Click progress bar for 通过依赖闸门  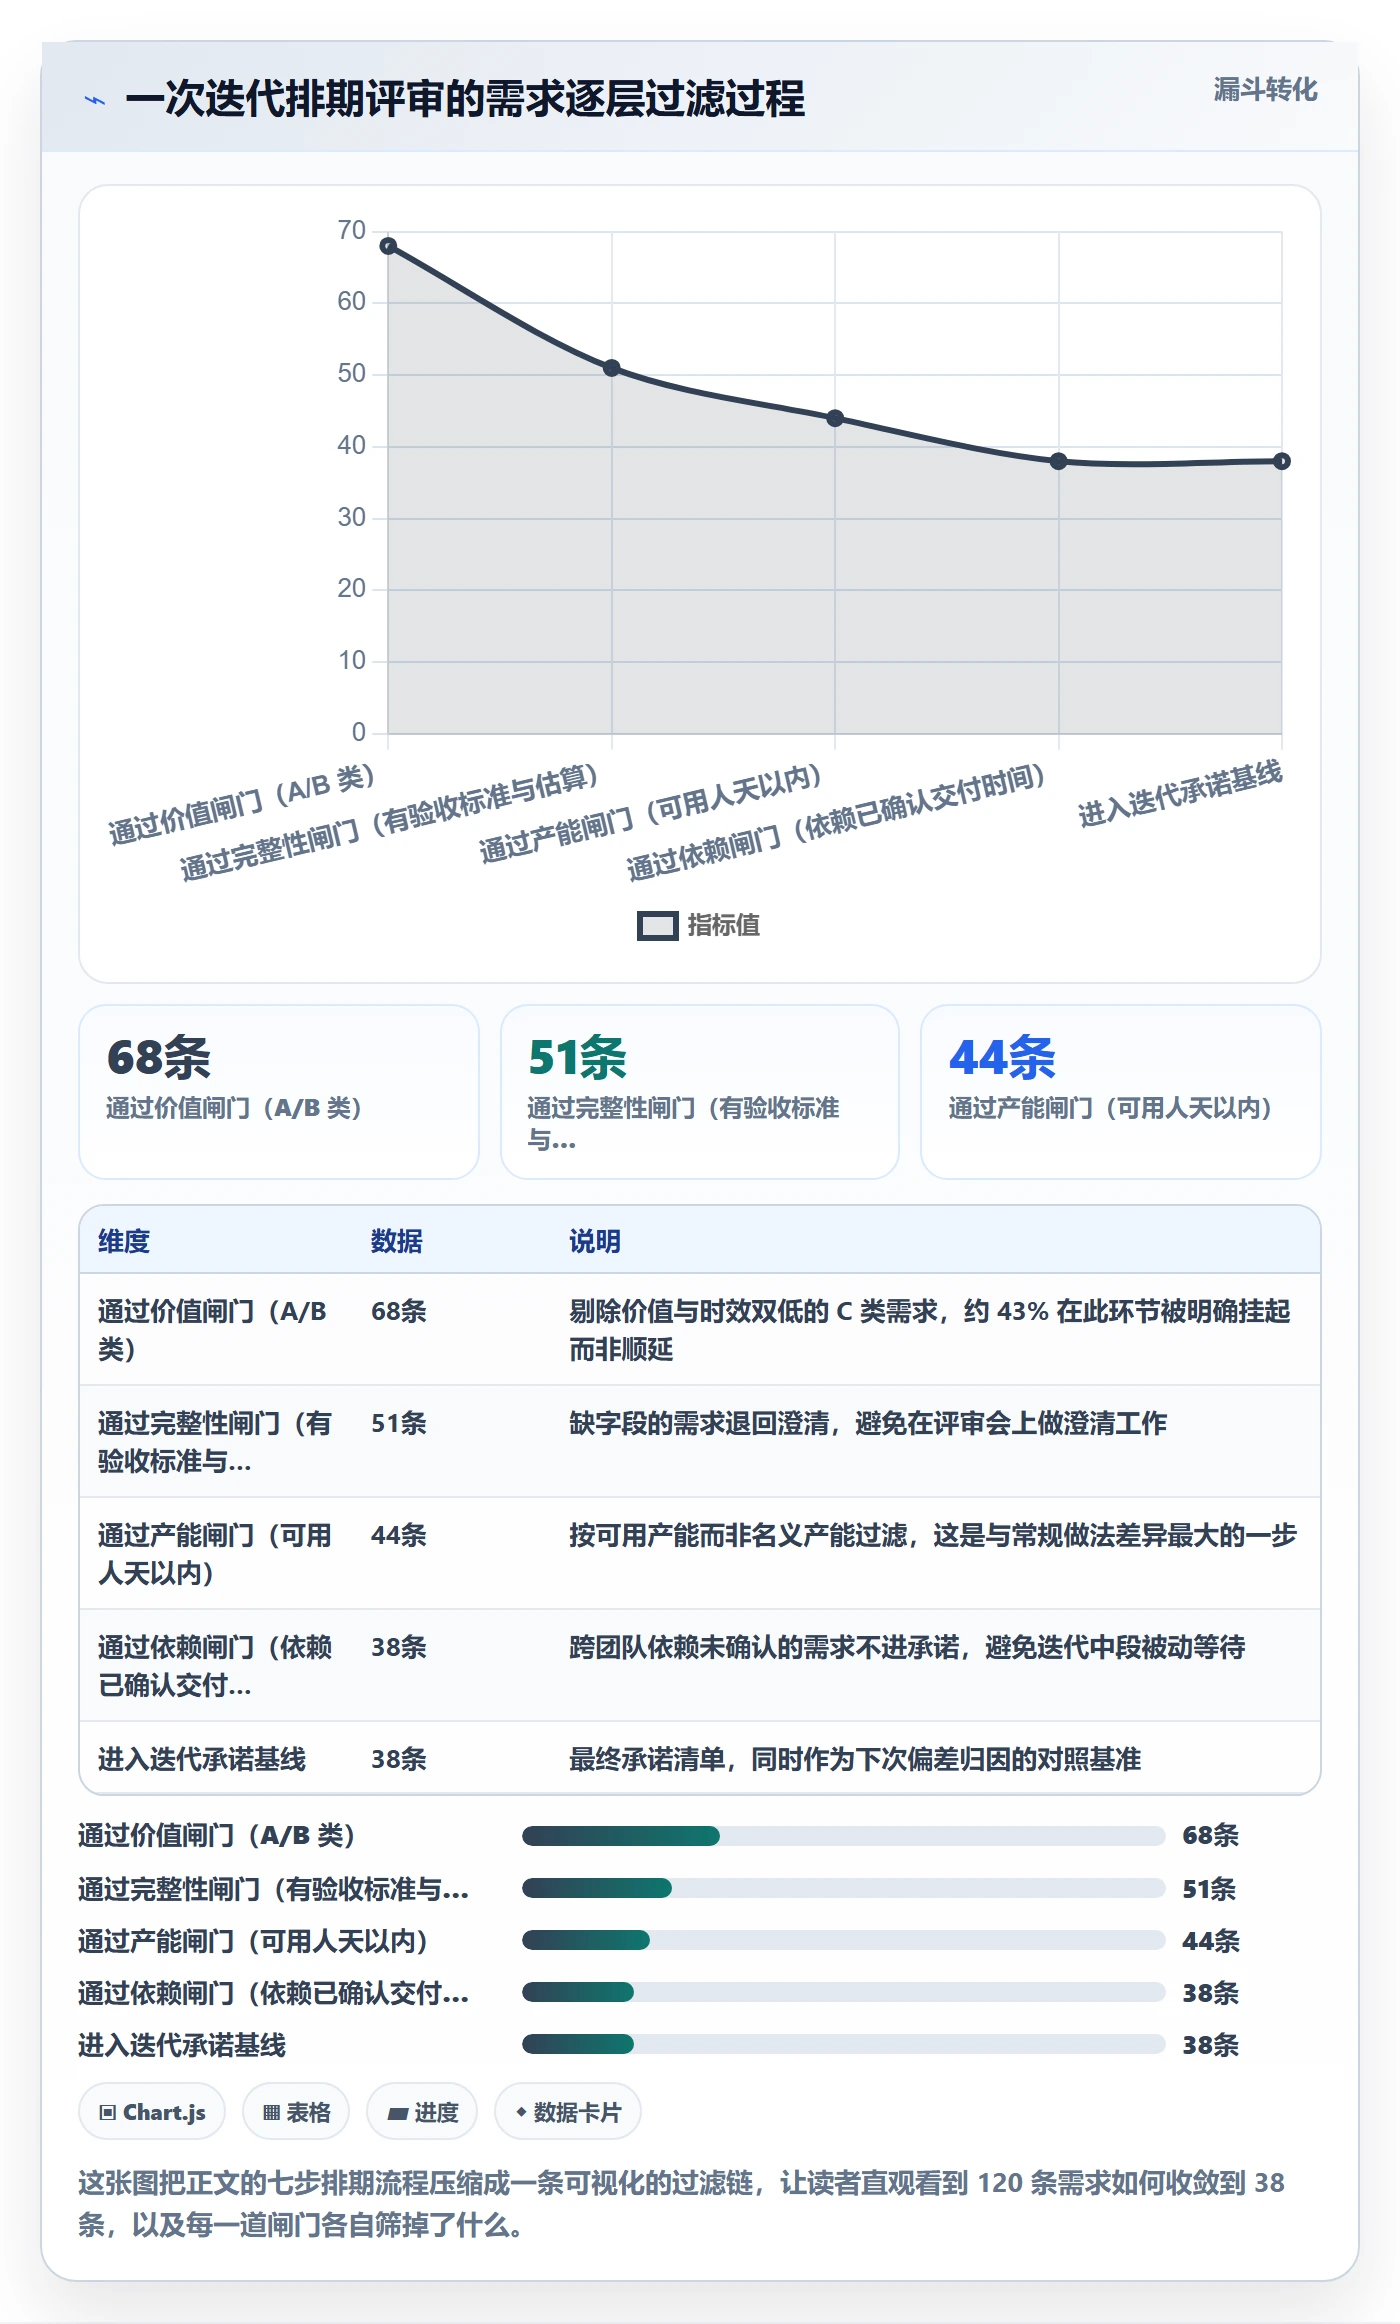pos(844,1992)
